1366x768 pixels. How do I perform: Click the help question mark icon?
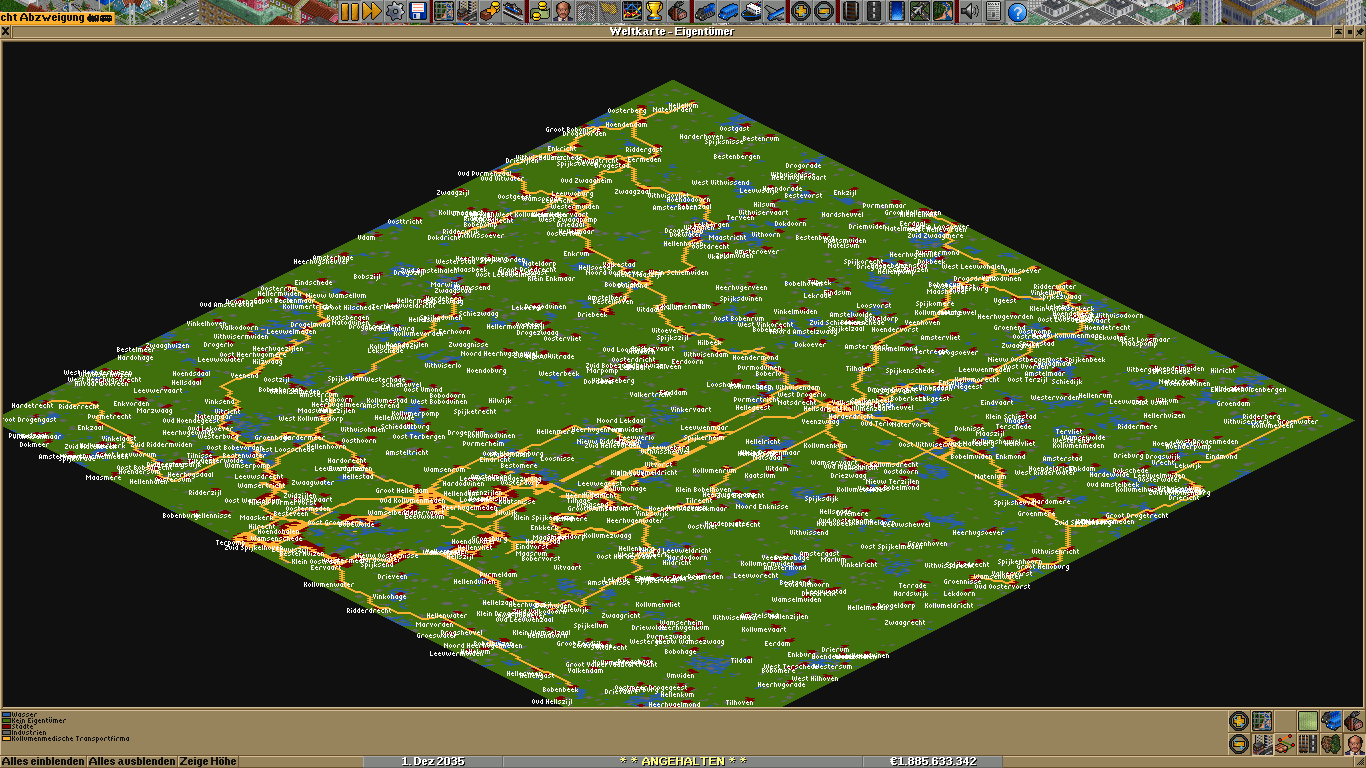pyautogui.click(x=1017, y=12)
